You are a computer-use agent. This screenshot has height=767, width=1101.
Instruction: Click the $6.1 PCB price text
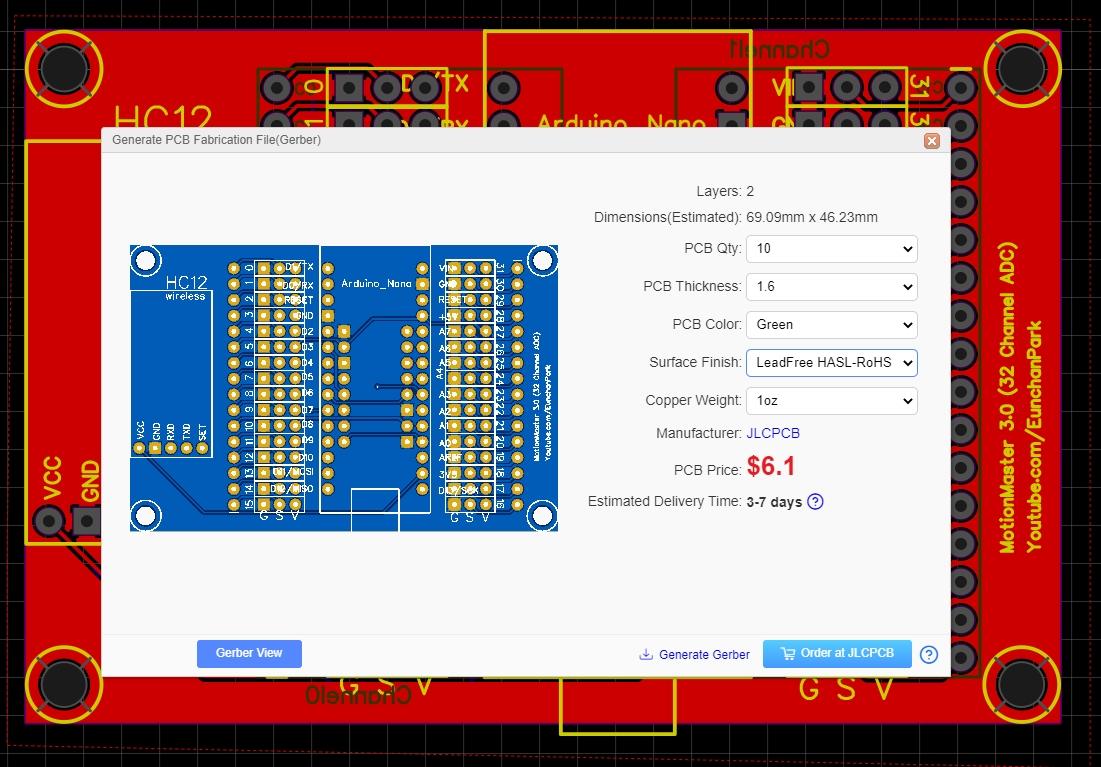tap(770, 466)
